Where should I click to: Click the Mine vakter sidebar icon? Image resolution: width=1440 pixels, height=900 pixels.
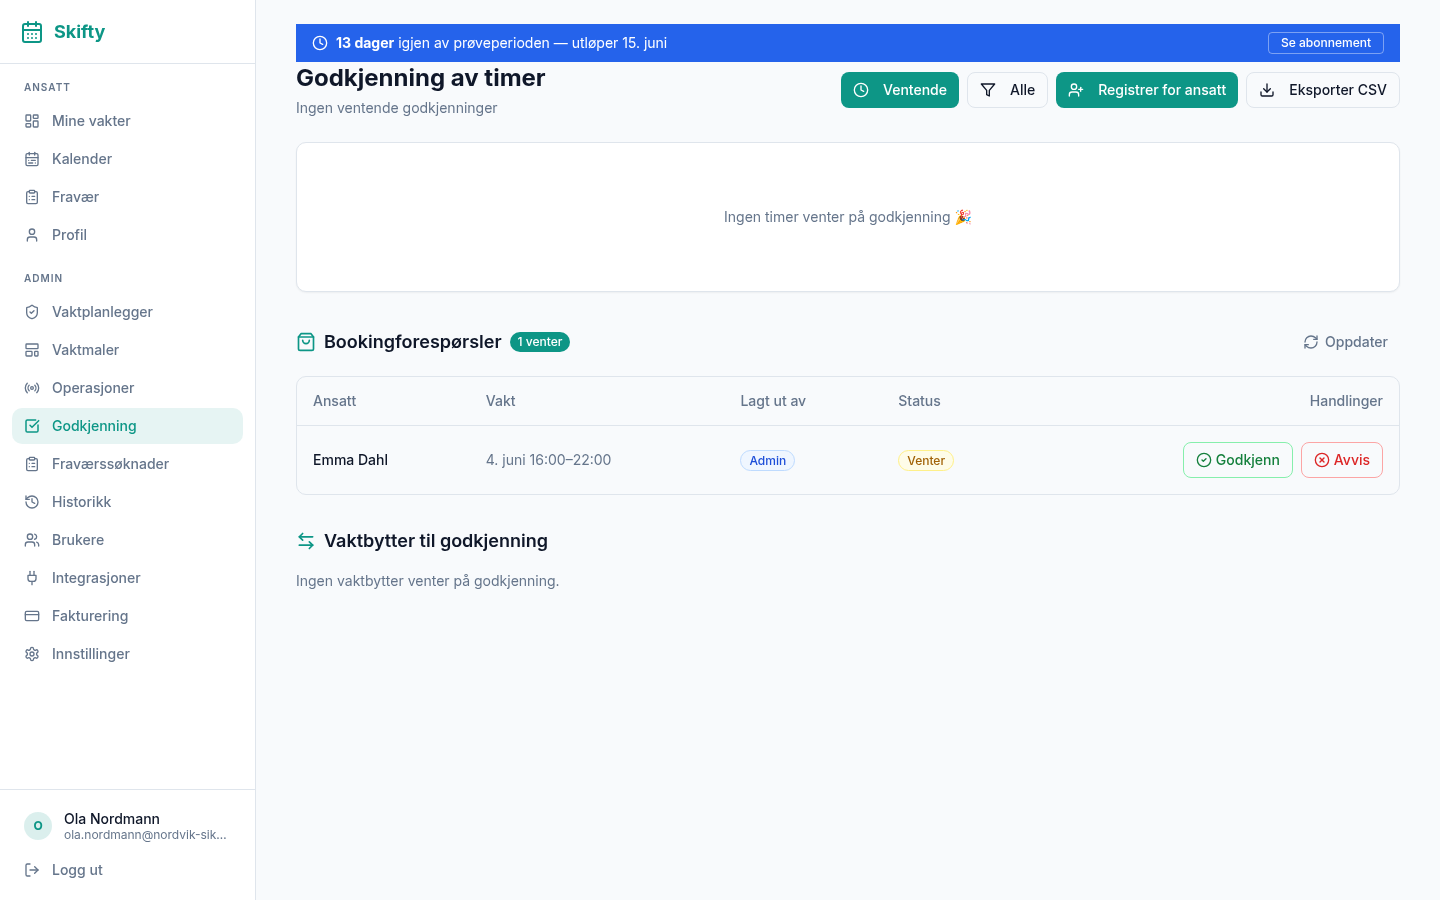(32, 121)
